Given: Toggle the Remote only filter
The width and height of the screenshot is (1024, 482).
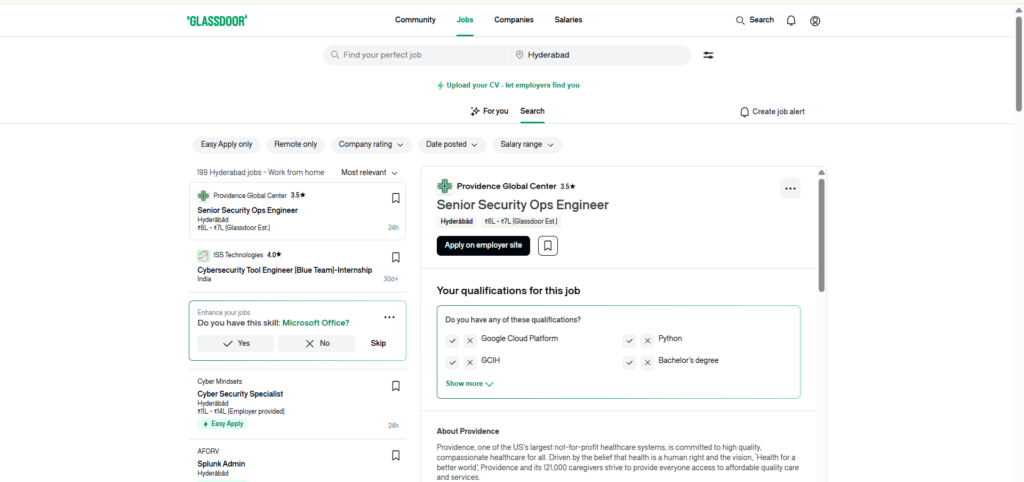Looking at the screenshot, I should [x=296, y=144].
